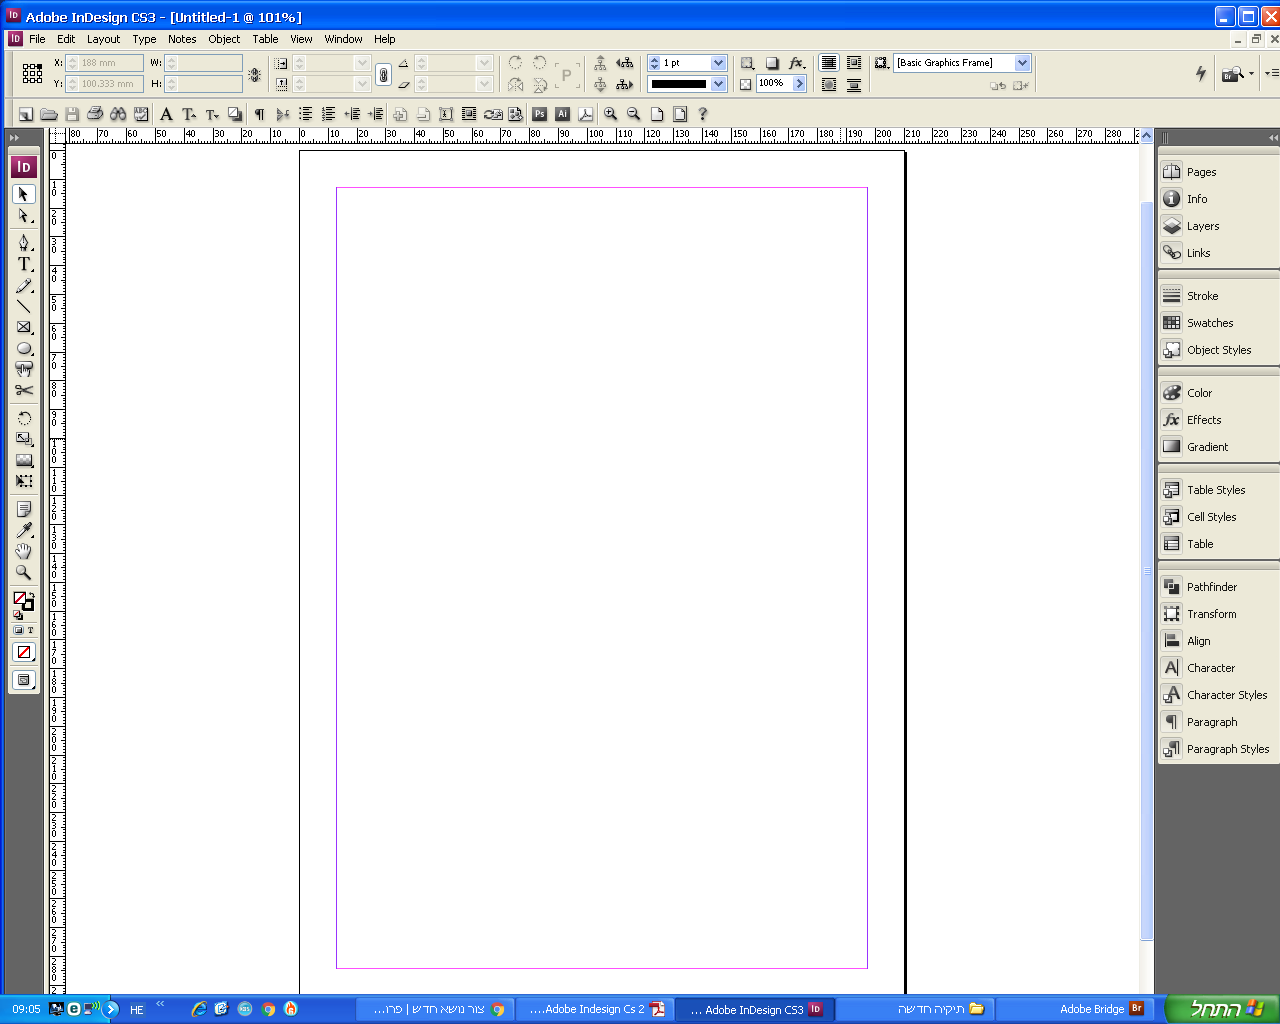The height and width of the screenshot is (1024, 1280).
Task: Toggle the preview mode button in toolbox
Action: click(x=24, y=680)
